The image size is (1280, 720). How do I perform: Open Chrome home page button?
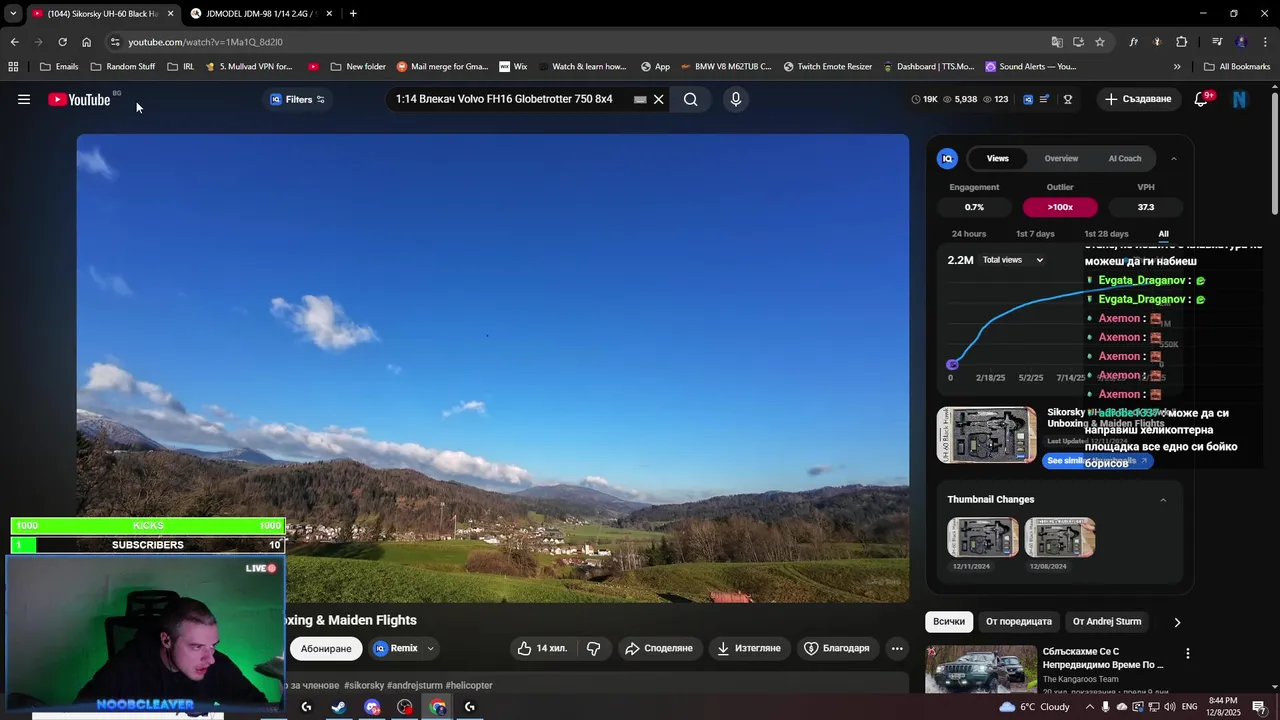pyautogui.click(x=86, y=42)
